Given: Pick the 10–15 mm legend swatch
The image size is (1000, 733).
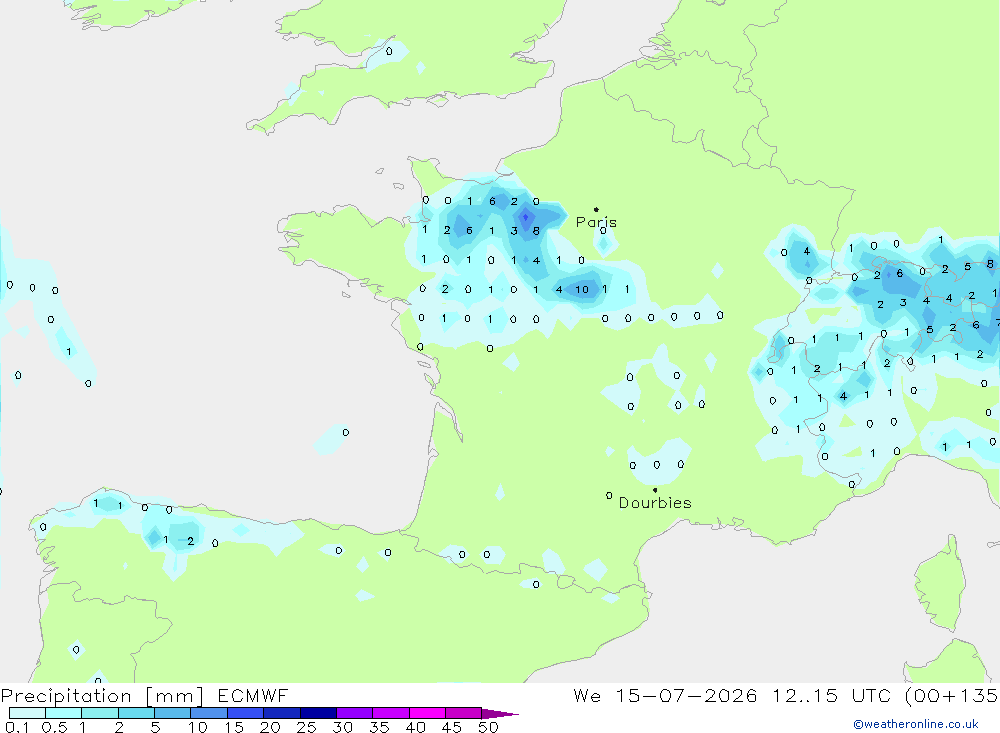Looking at the screenshot, I should (x=209, y=713).
